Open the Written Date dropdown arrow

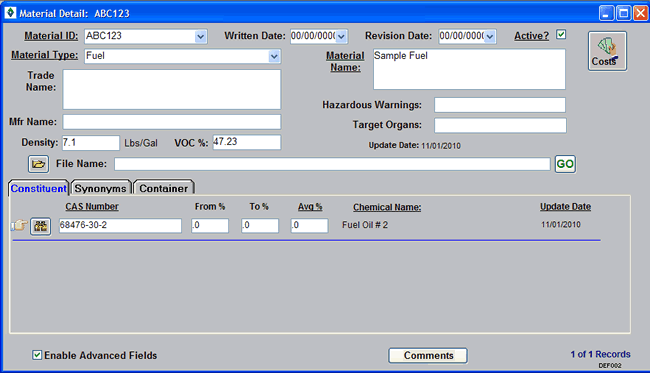(x=341, y=36)
